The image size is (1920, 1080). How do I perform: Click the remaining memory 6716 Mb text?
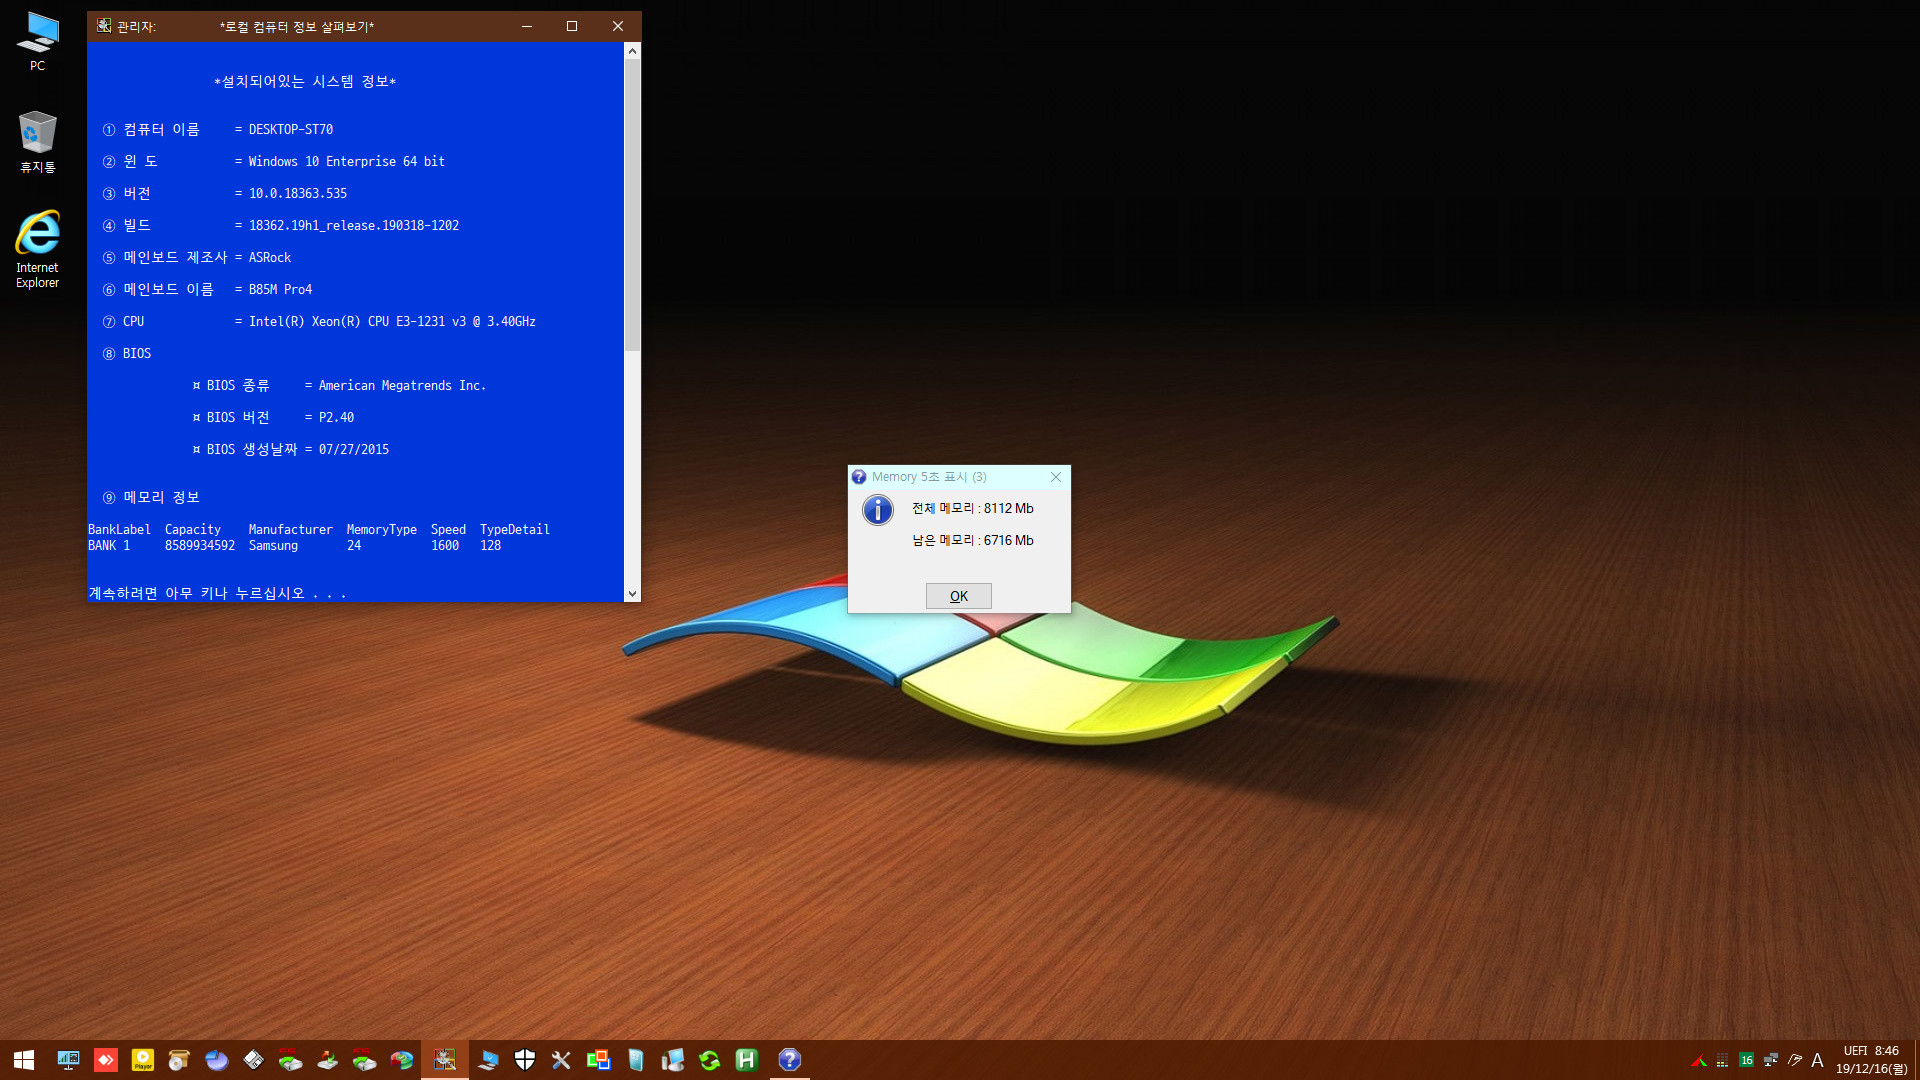[x=973, y=541]
